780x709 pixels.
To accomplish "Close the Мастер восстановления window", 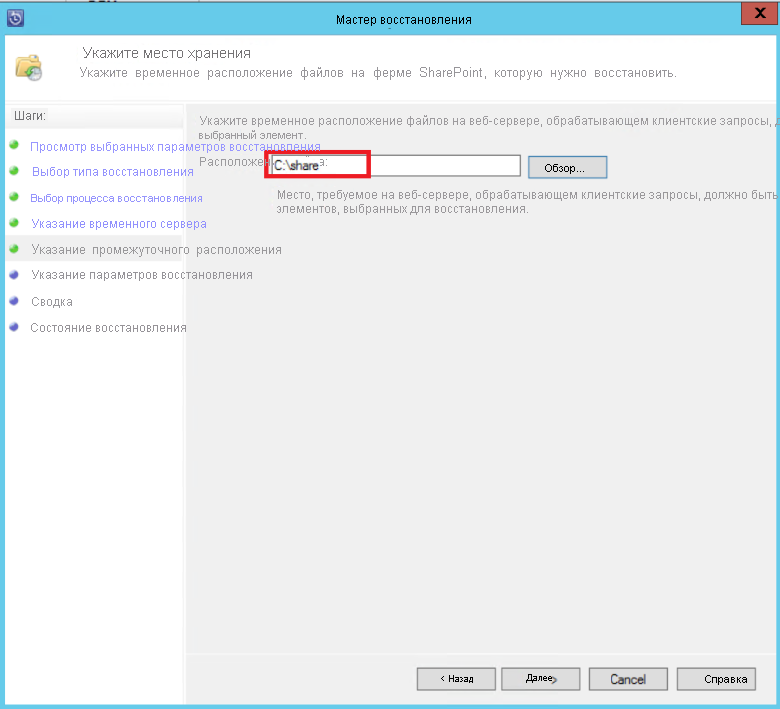I will coord(760,13).
